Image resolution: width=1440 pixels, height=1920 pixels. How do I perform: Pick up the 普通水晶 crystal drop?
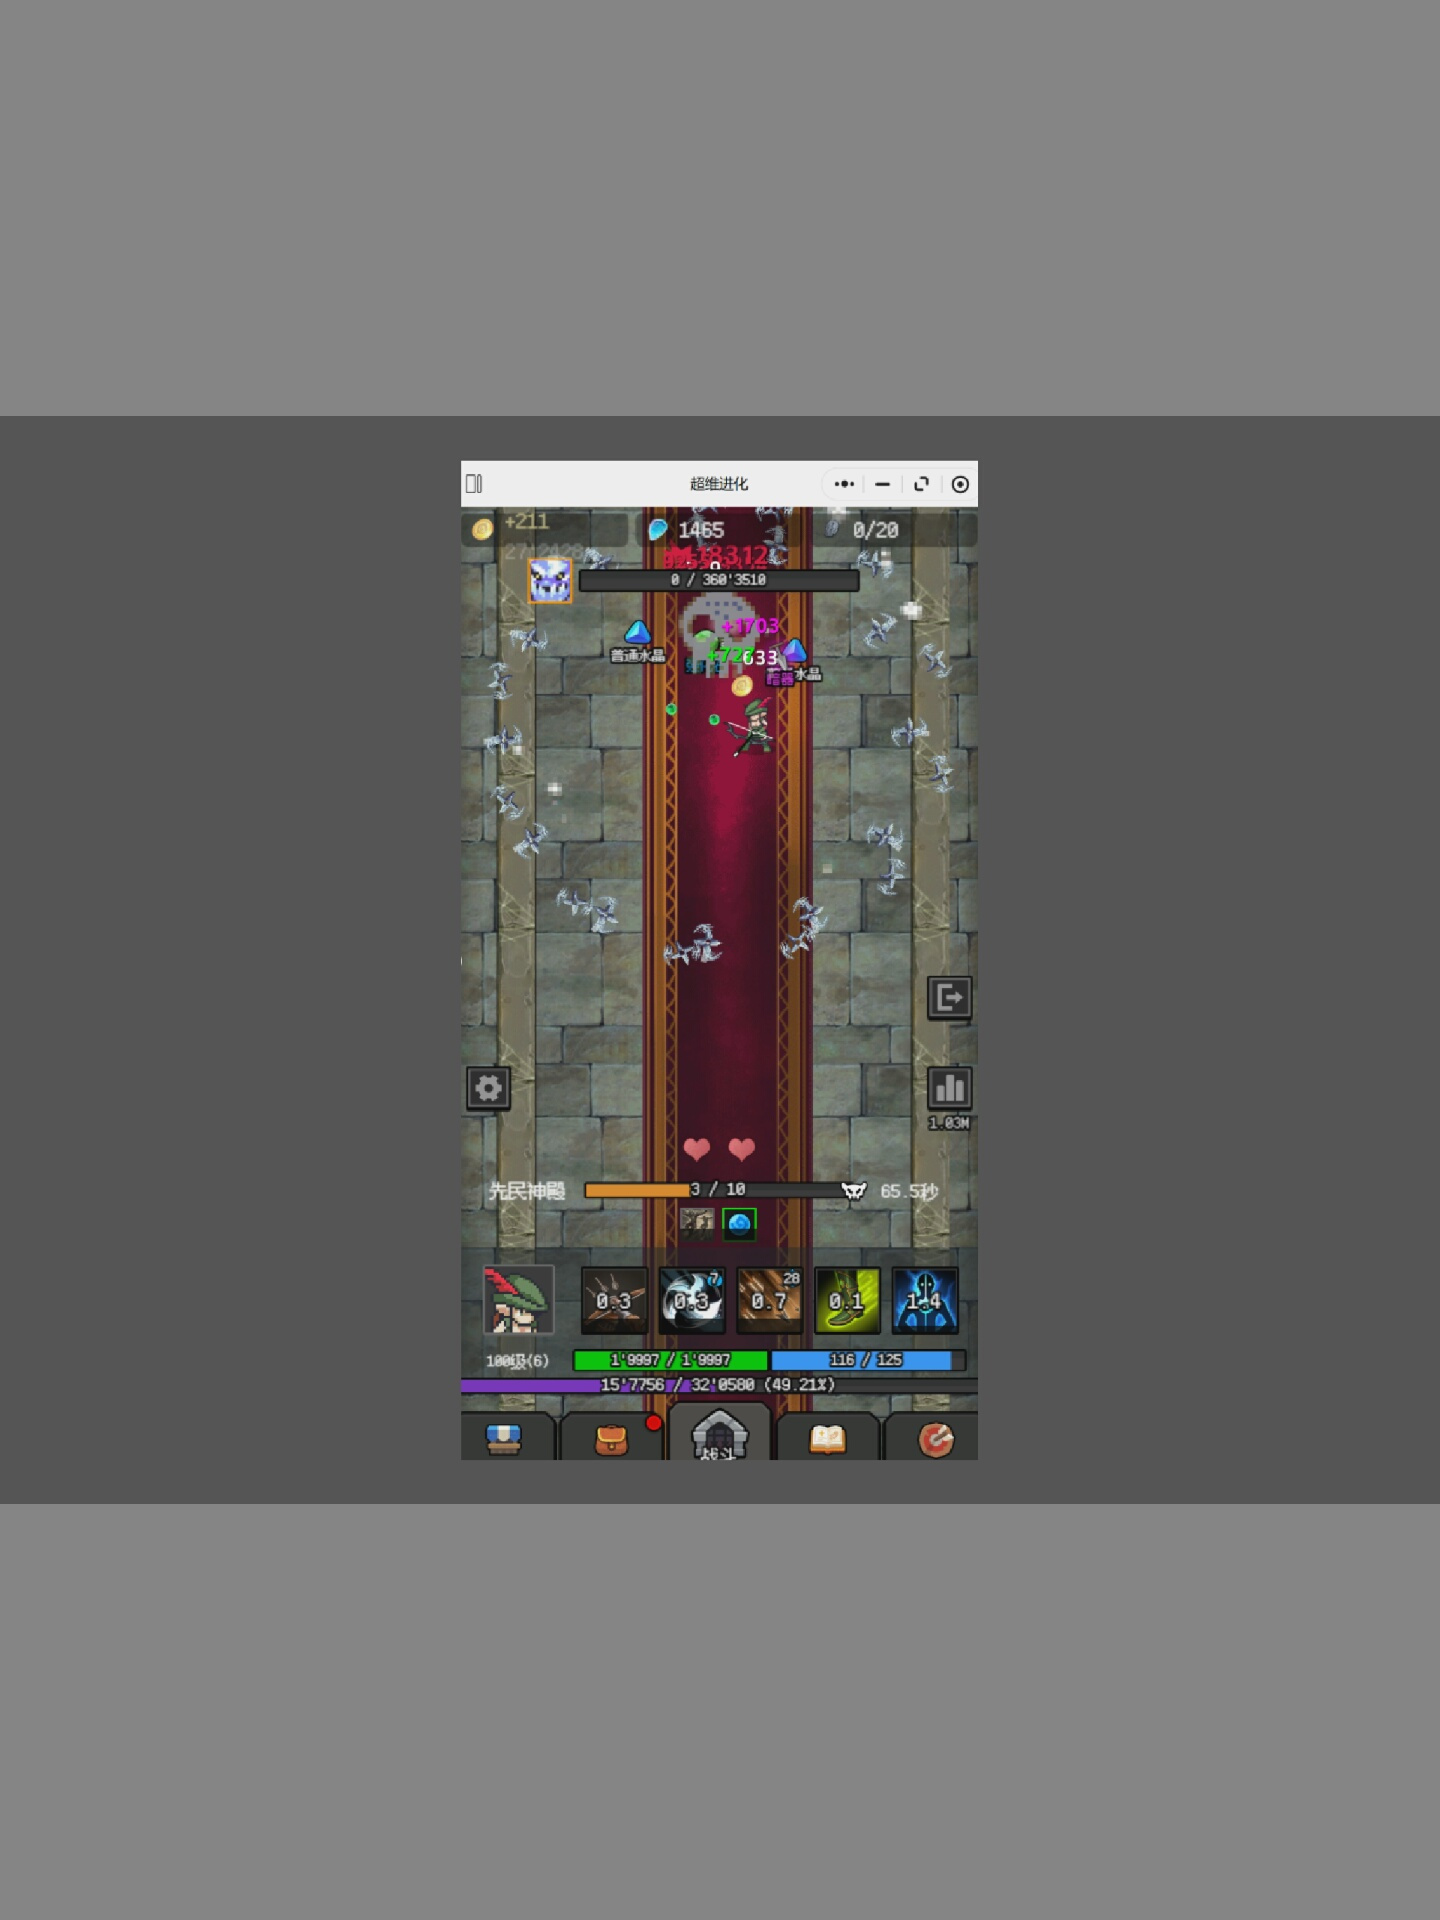coord(637,641)
